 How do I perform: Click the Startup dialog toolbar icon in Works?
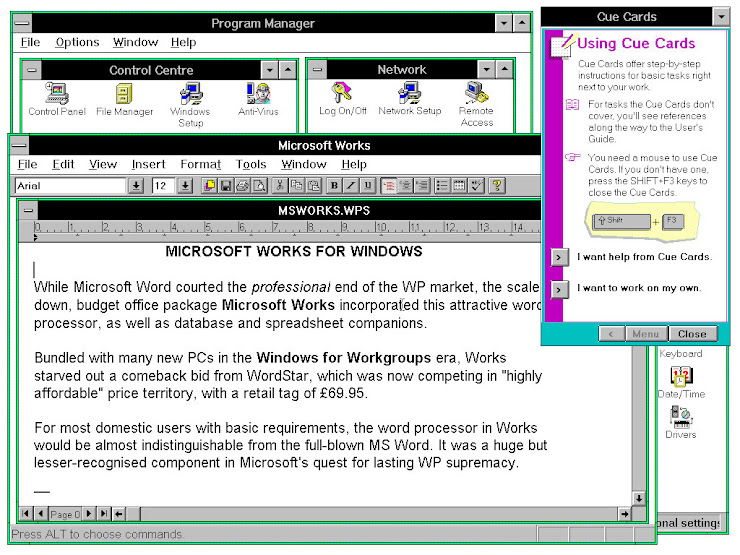coord(209,185)
